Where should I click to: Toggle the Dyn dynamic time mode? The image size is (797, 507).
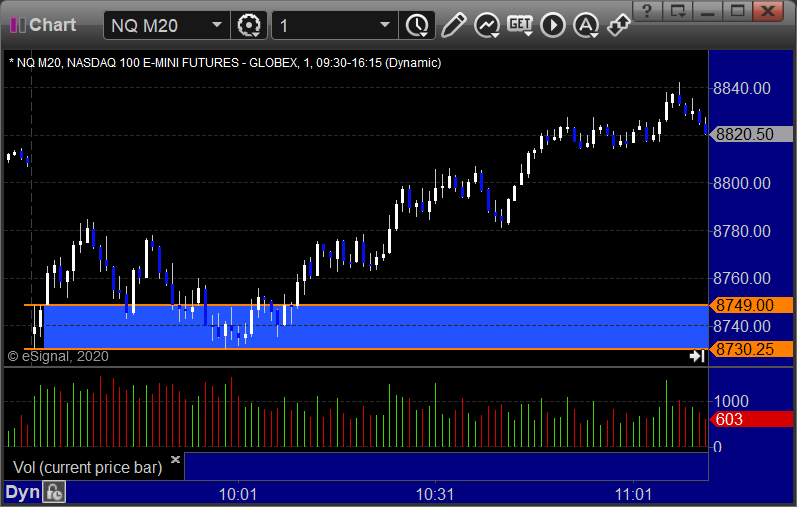coord(22,492)
